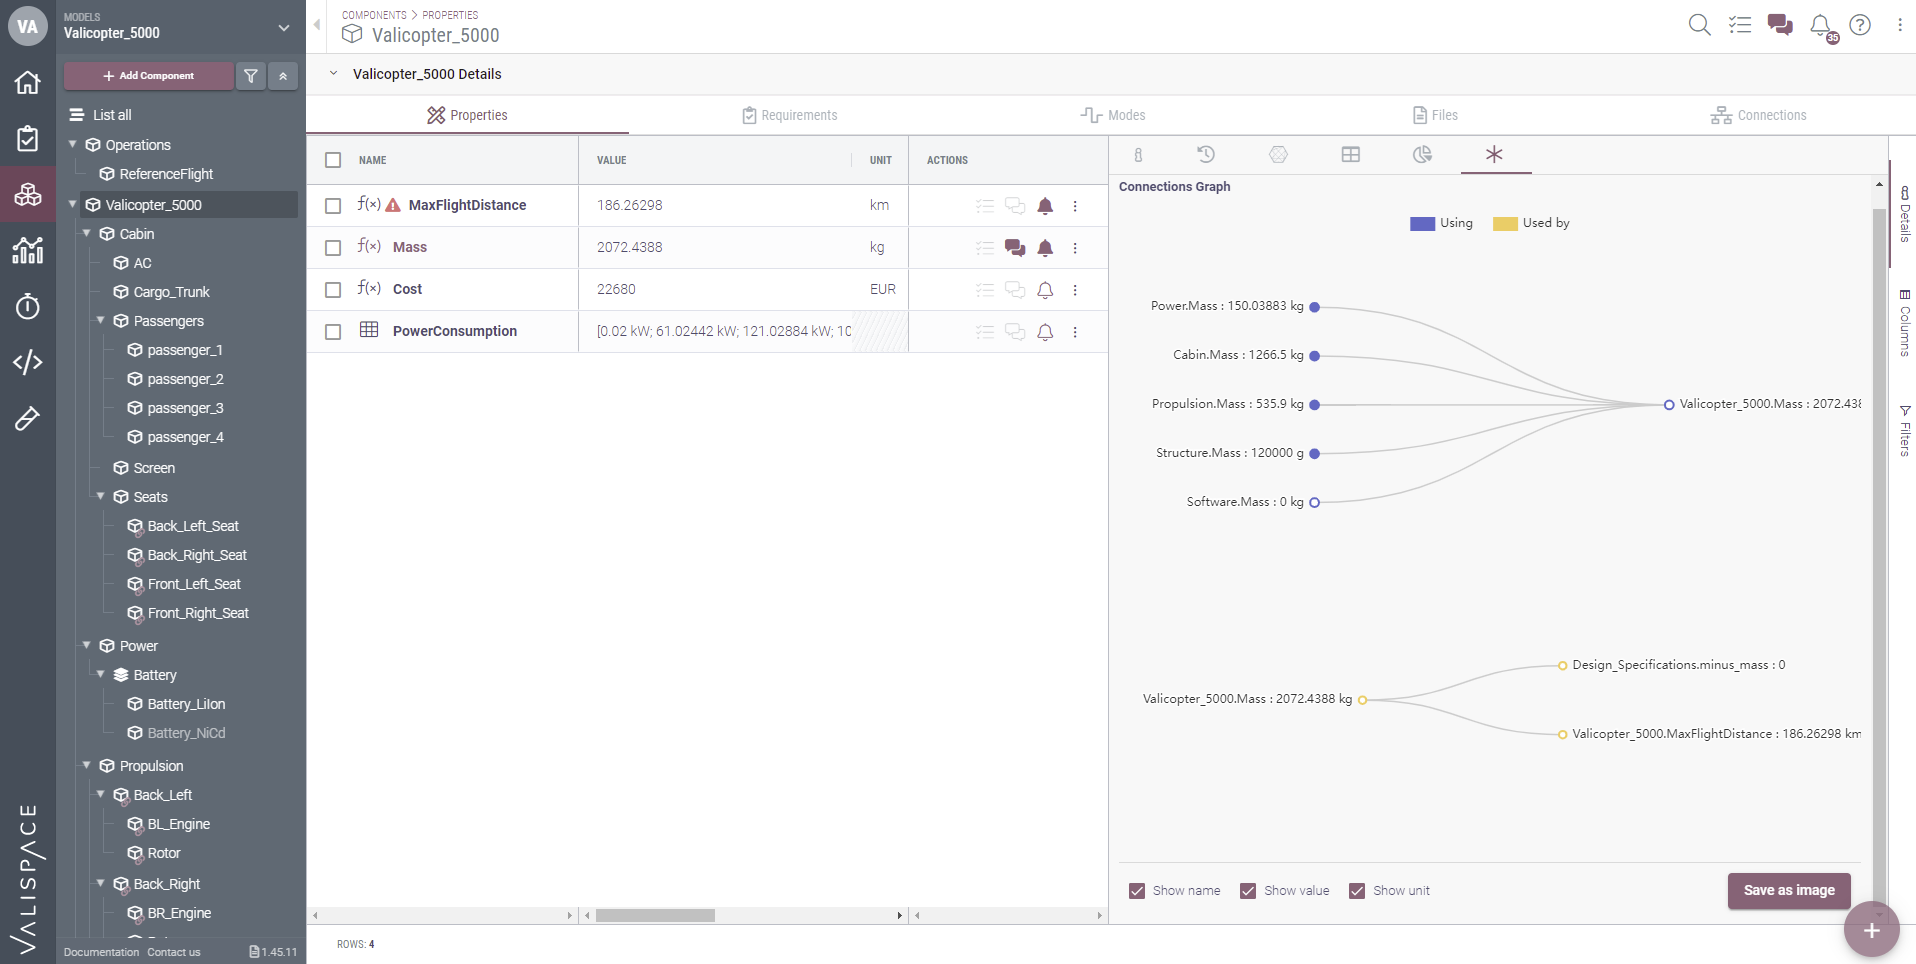
Task: Disable the Show value checkbox
Action: click(1246, 891)
